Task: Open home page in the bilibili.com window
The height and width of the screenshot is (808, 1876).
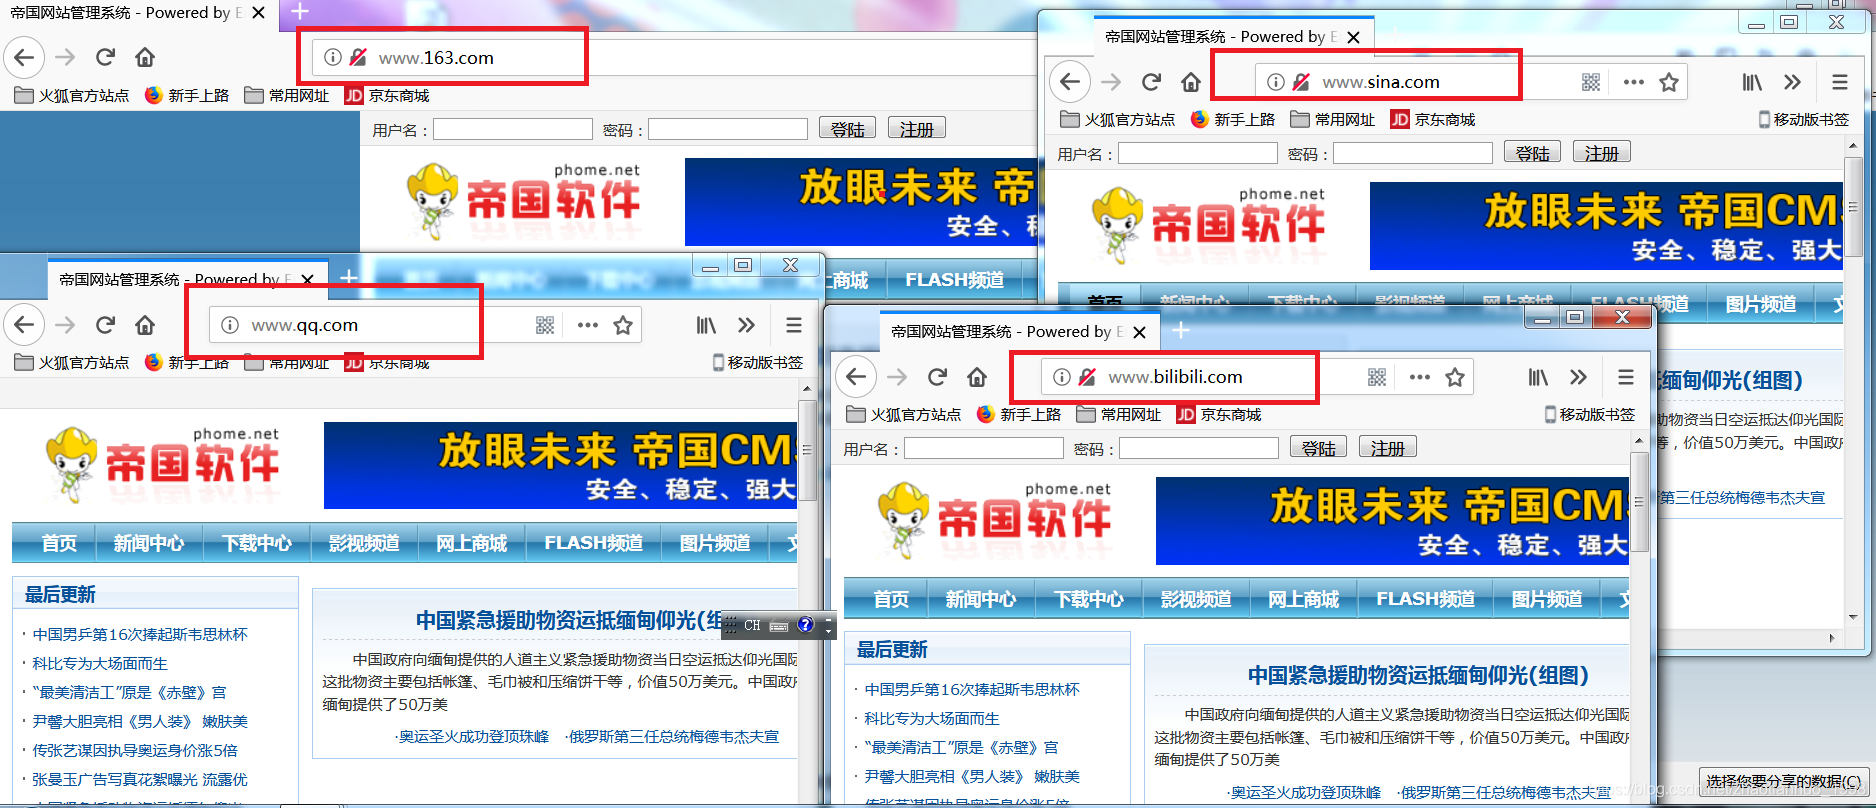Action: coord(977,376)
